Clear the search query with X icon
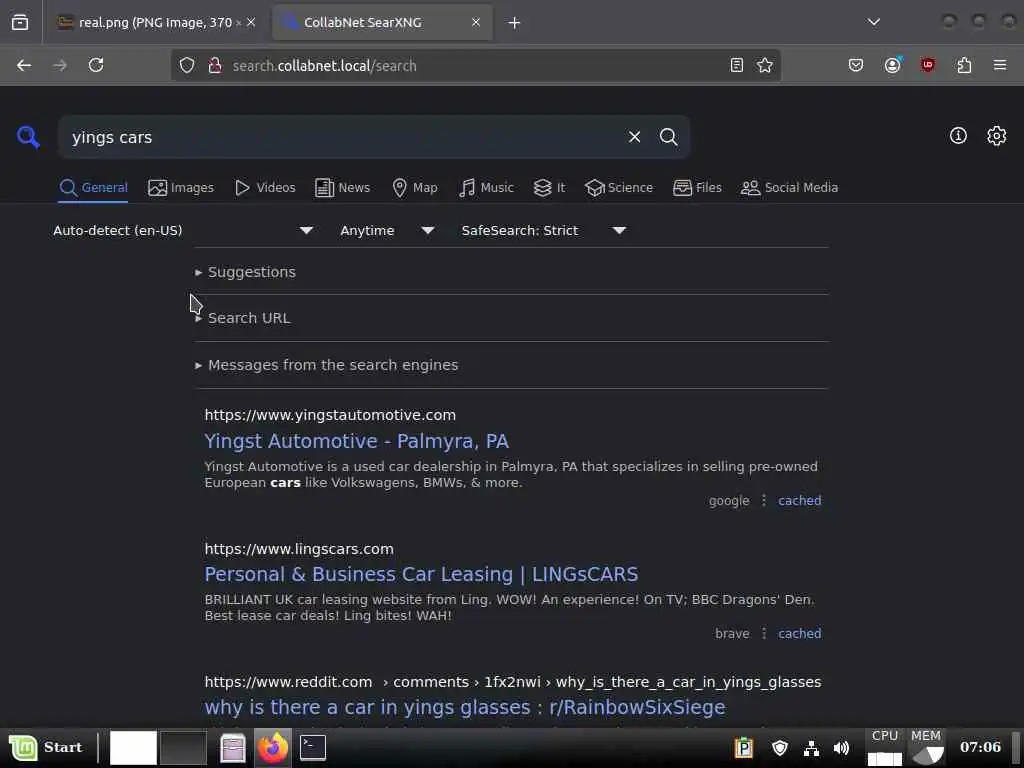This screenshot has width=1024, height=768. click(x=634, y=136)
